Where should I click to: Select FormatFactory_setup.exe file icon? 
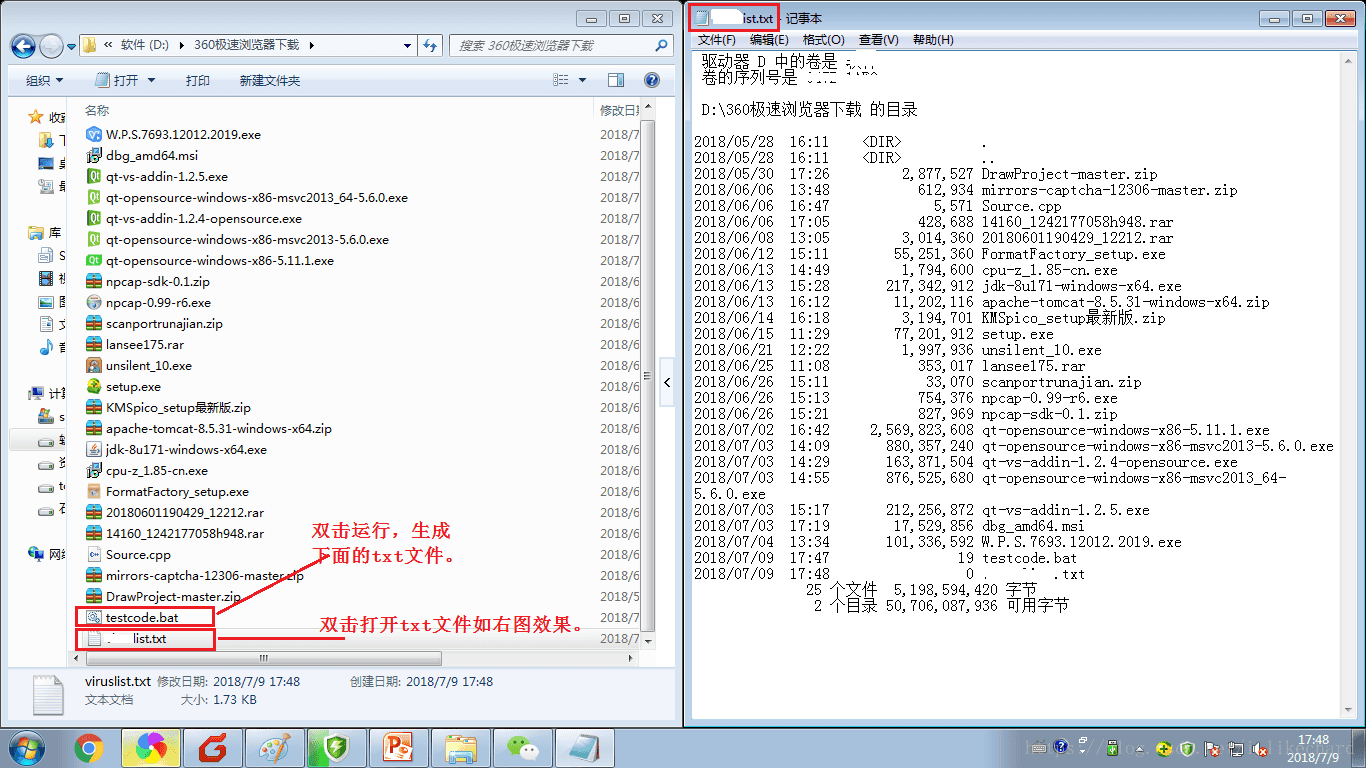(95, 491)
